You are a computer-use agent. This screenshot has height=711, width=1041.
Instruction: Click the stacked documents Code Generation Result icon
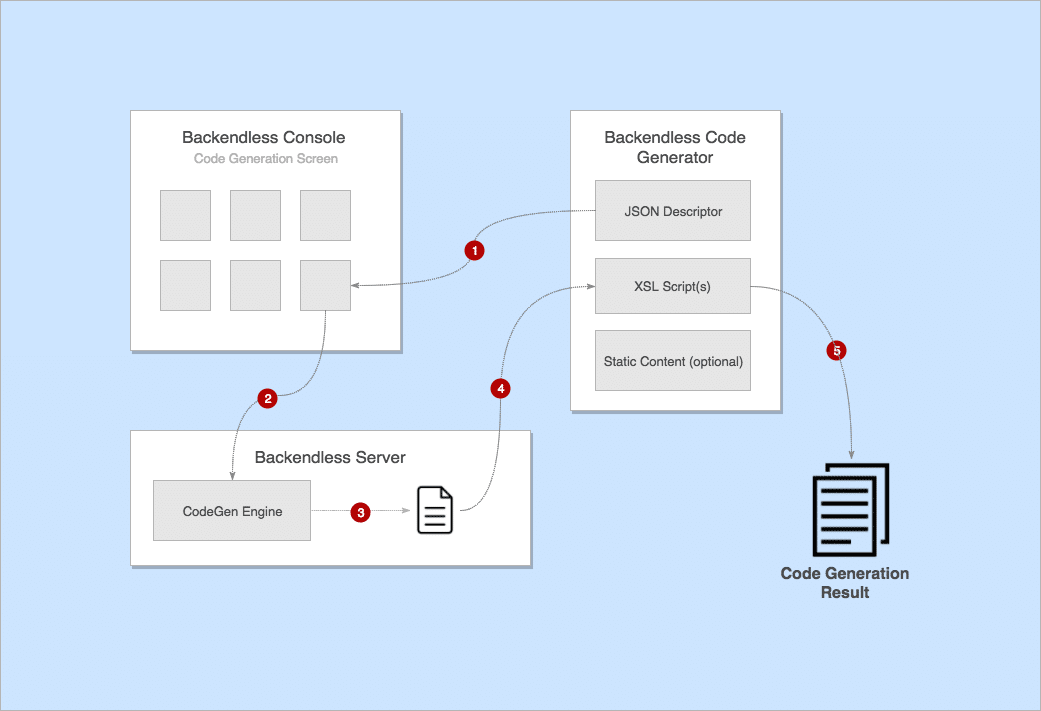coord(850,510)
